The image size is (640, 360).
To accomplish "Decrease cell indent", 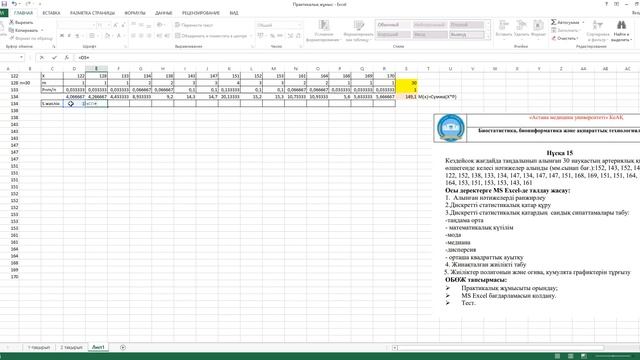I will 159,36.
